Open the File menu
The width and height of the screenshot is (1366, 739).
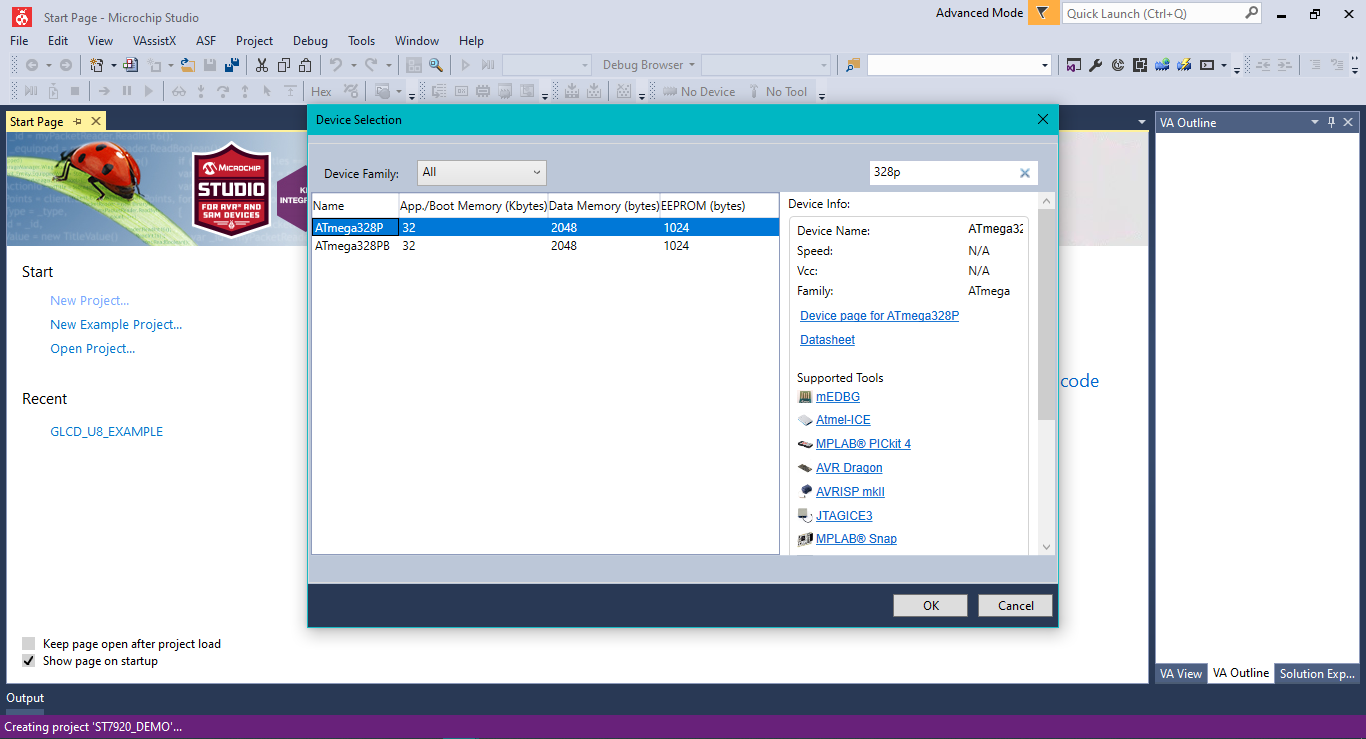coord(19,41)
